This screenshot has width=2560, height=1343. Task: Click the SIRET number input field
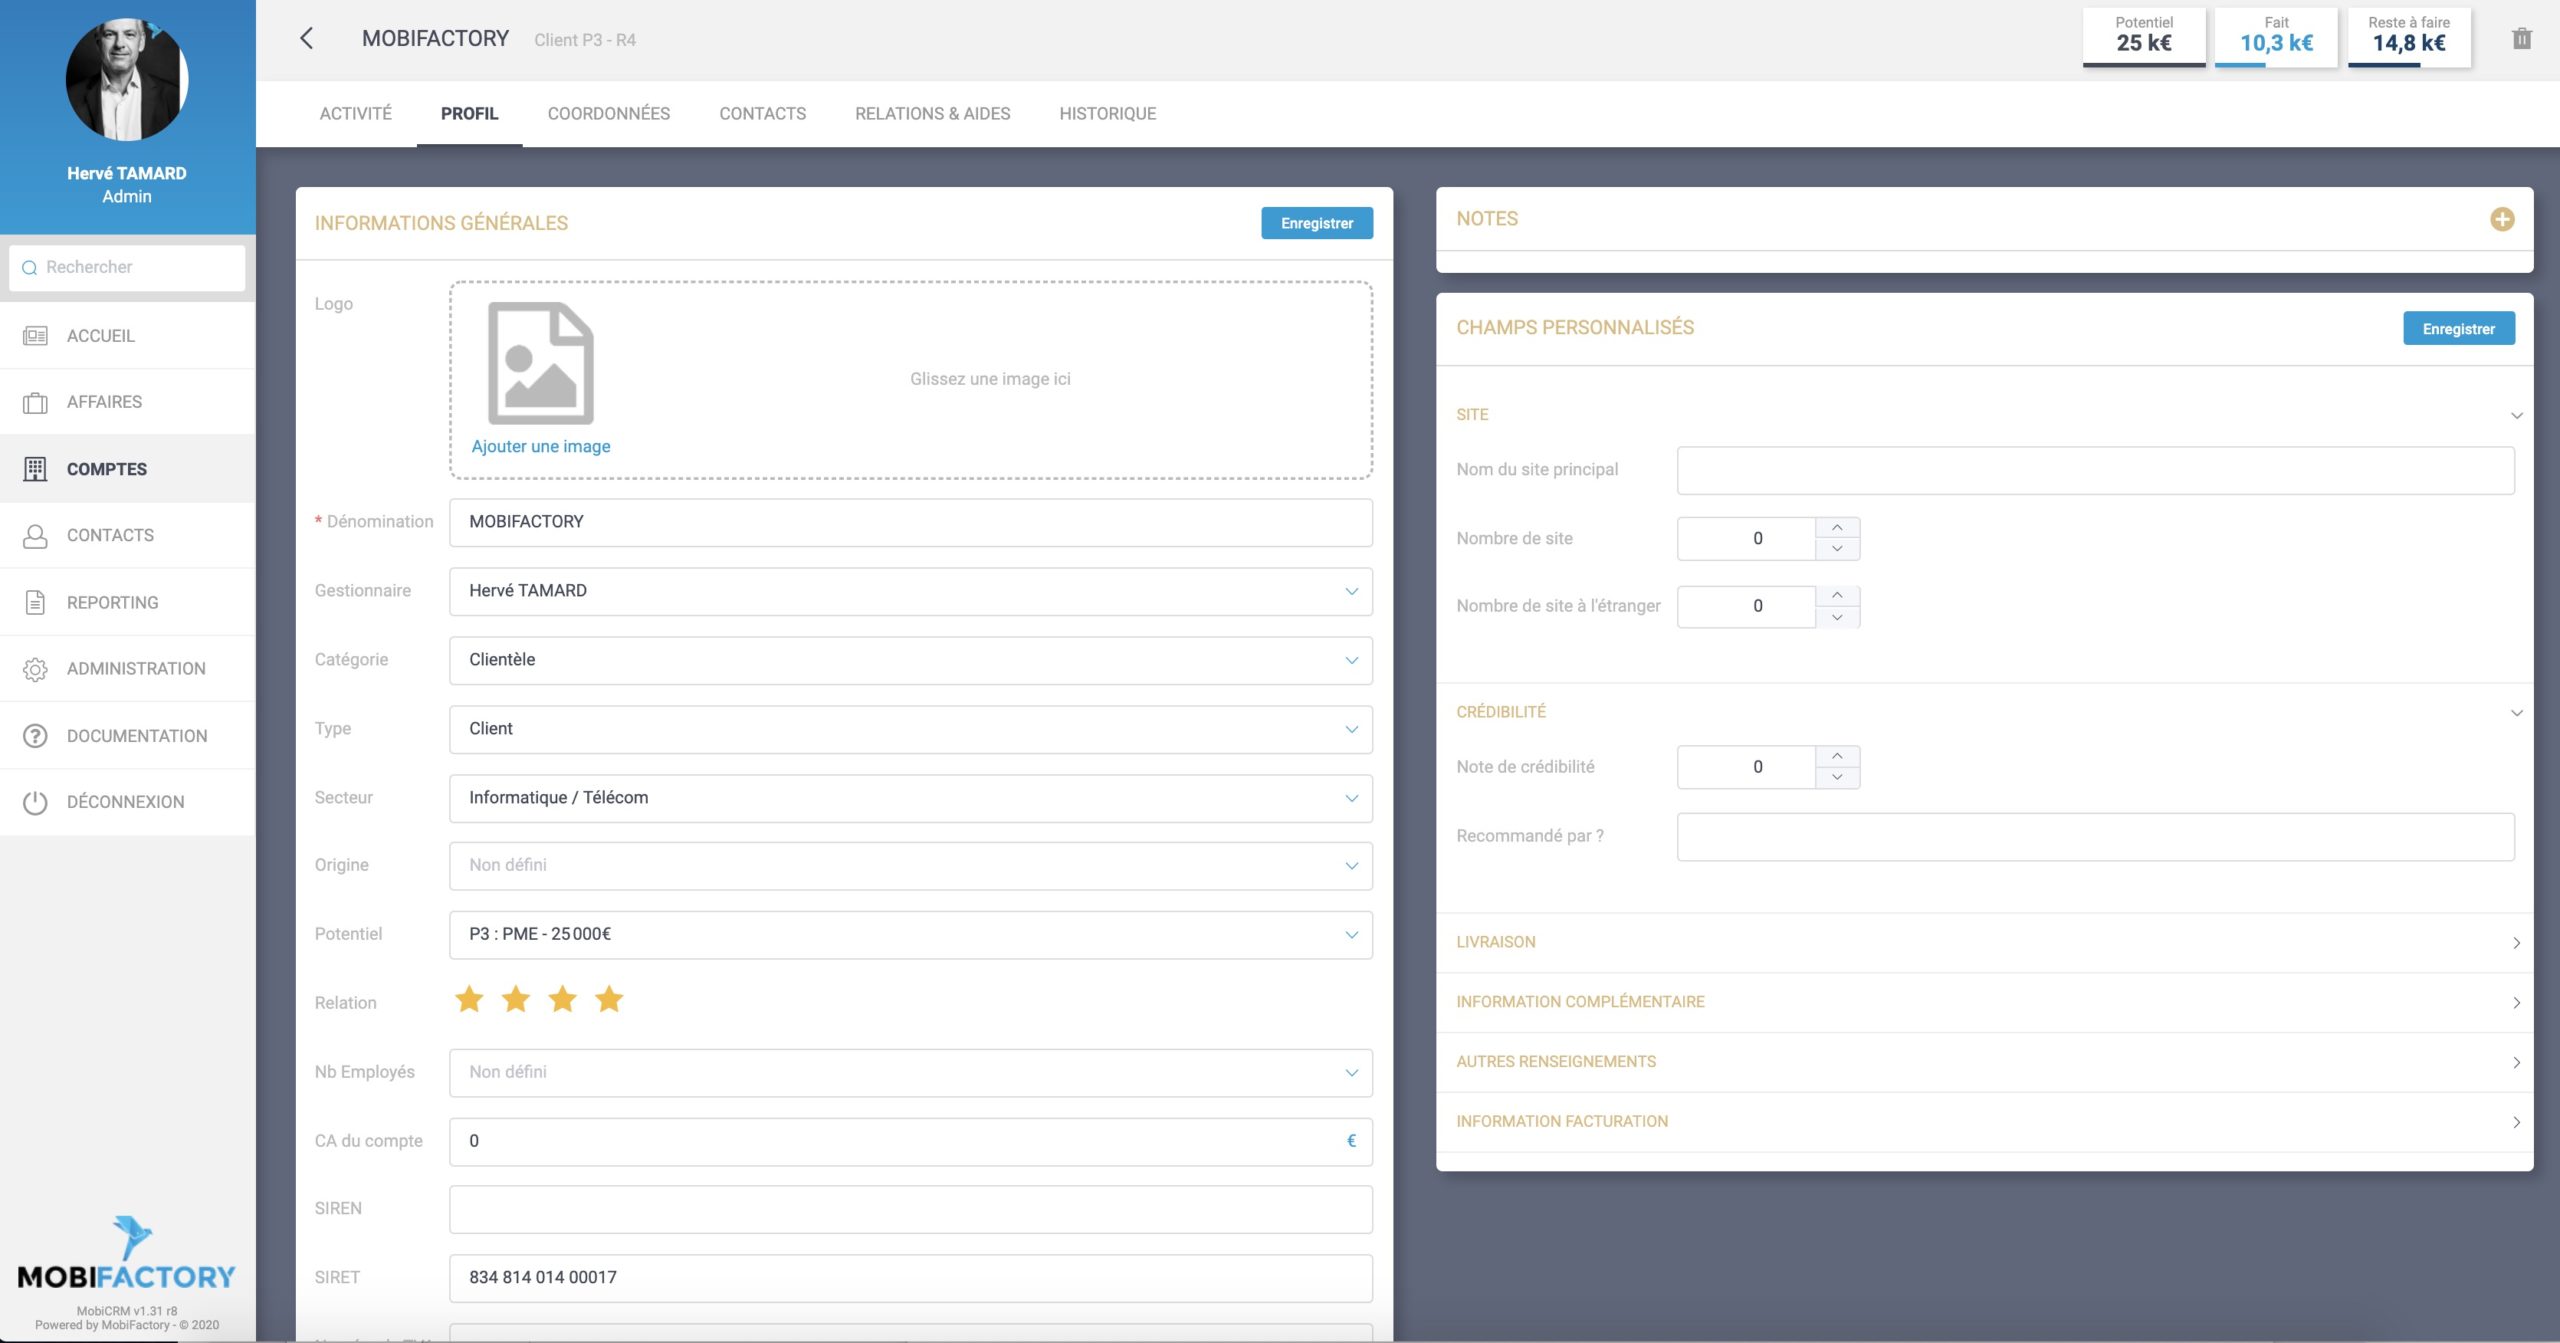[911, 1277]
